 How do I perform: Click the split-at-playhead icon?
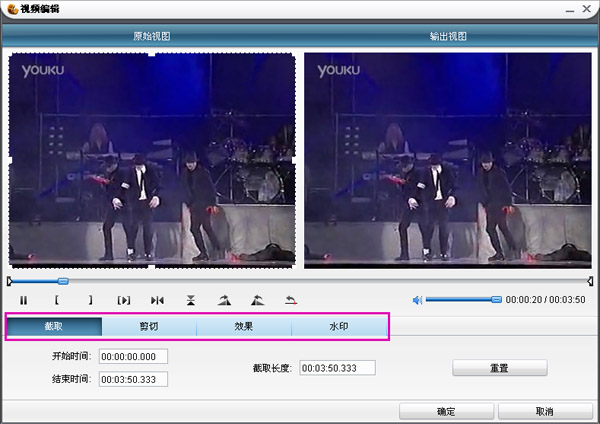157,300
